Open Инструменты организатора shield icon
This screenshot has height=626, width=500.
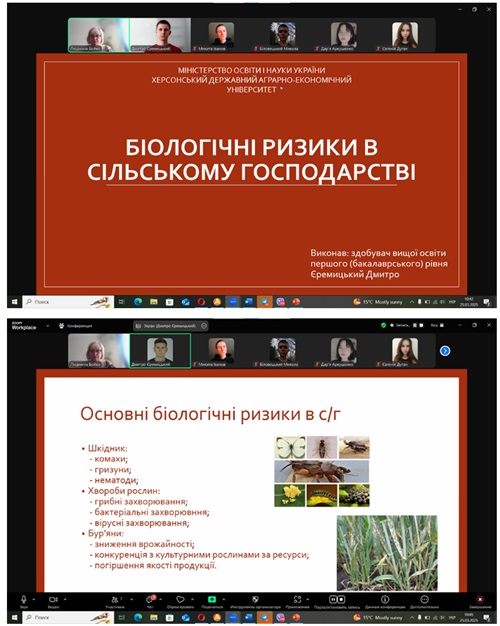pos(255,599)
